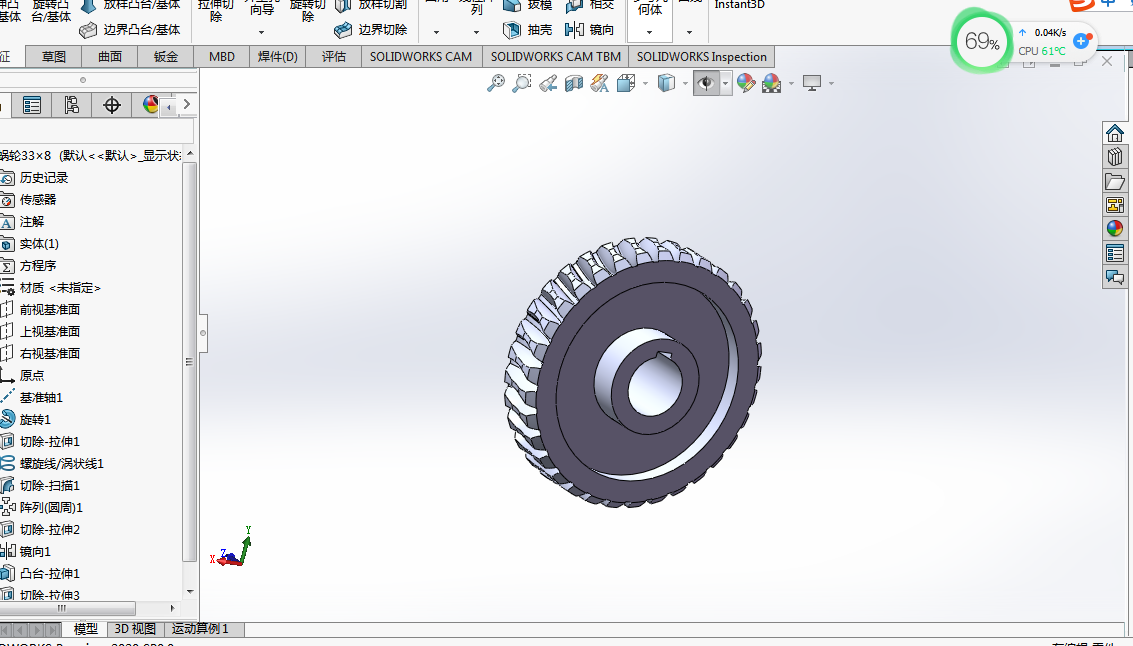The height and width of the screenshot is (646, 1133).
Task: Select 螺旋线/涡状线1 in the feature tree
Action: pyautogui.click(x=61, y=464)
